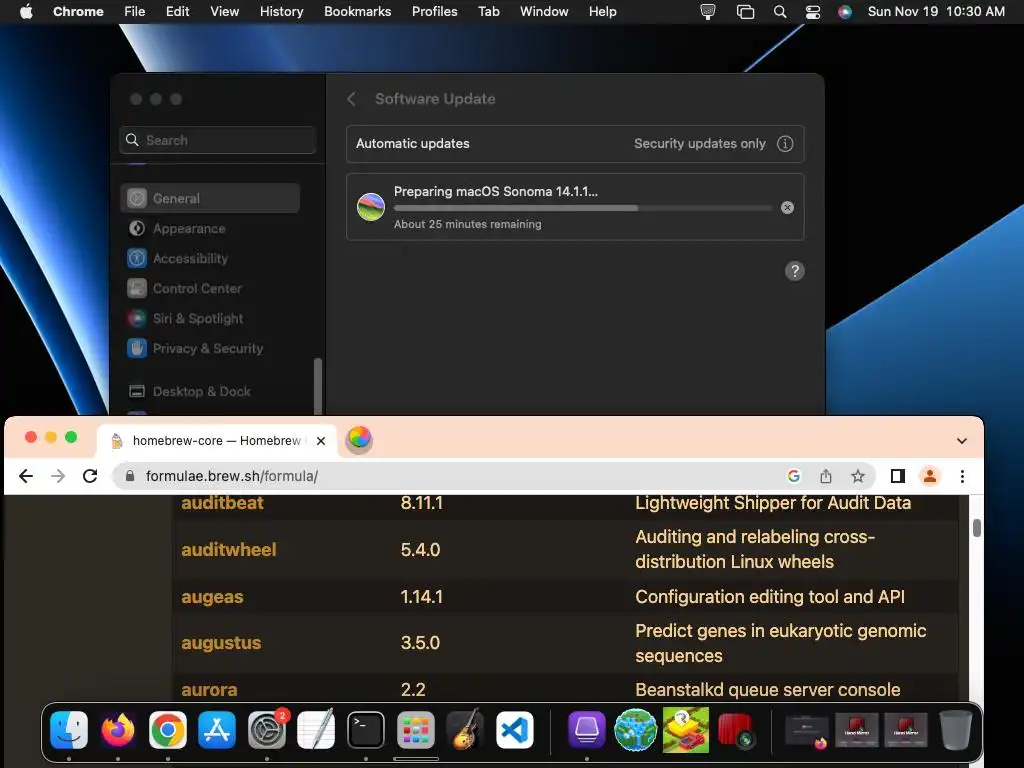Cancel the macOS Sonoma update preparation
This screenshot has height=768, width=1024.
[x=788, y=208]
